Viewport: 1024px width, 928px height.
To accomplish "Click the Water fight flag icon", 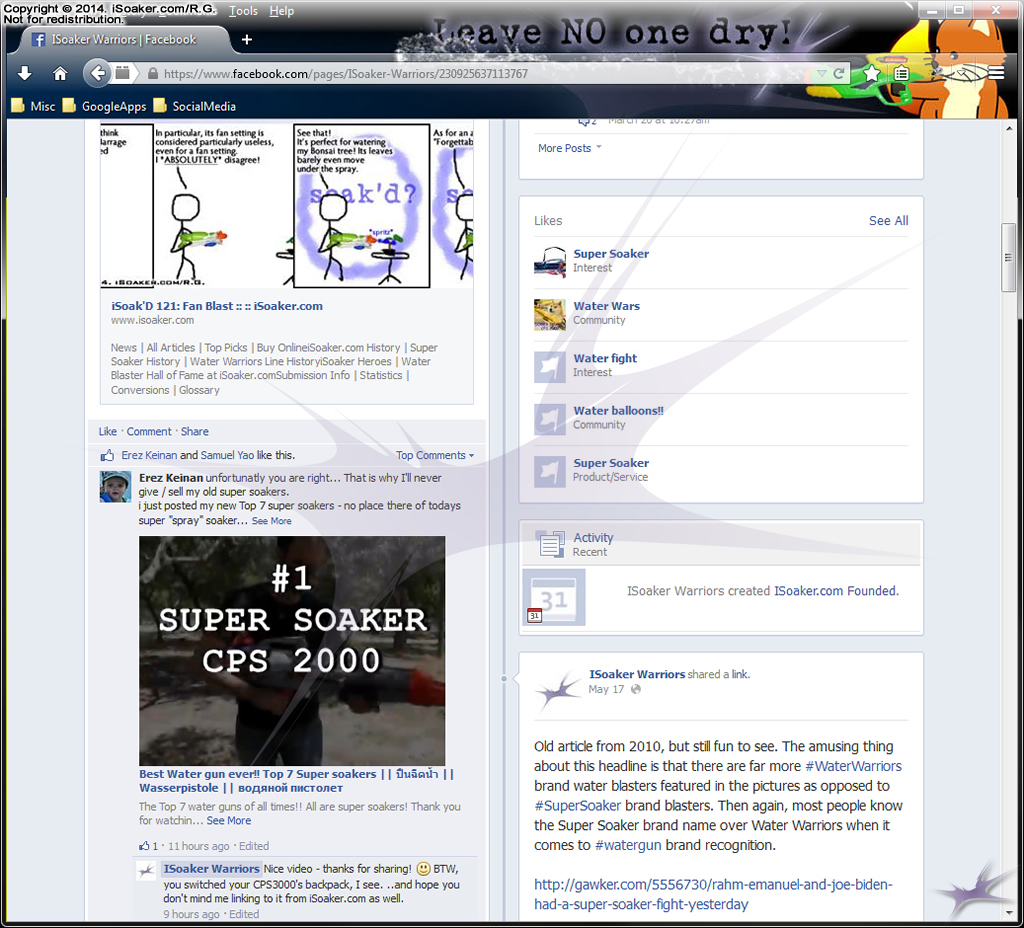I will (x=550, y=366).
